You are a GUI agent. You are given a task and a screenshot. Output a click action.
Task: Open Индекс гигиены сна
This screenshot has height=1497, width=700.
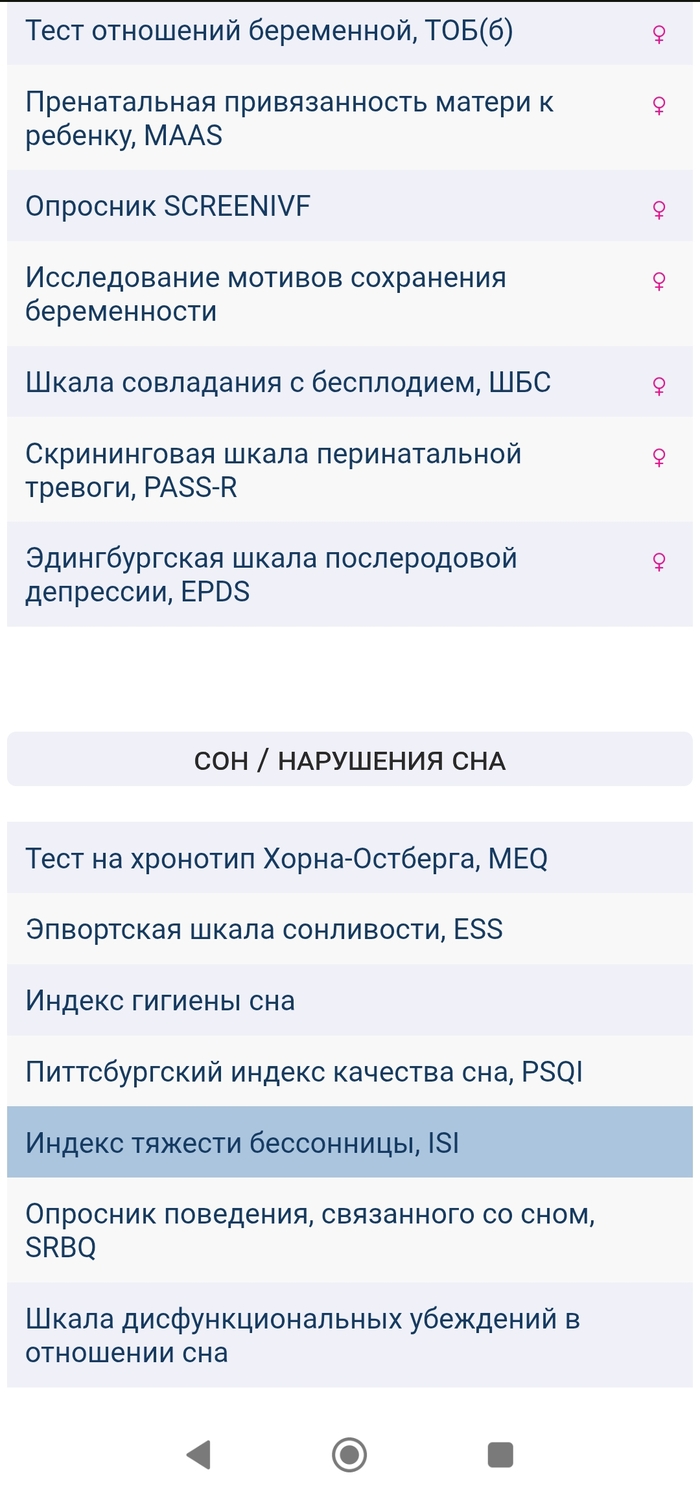[160, 1000]
